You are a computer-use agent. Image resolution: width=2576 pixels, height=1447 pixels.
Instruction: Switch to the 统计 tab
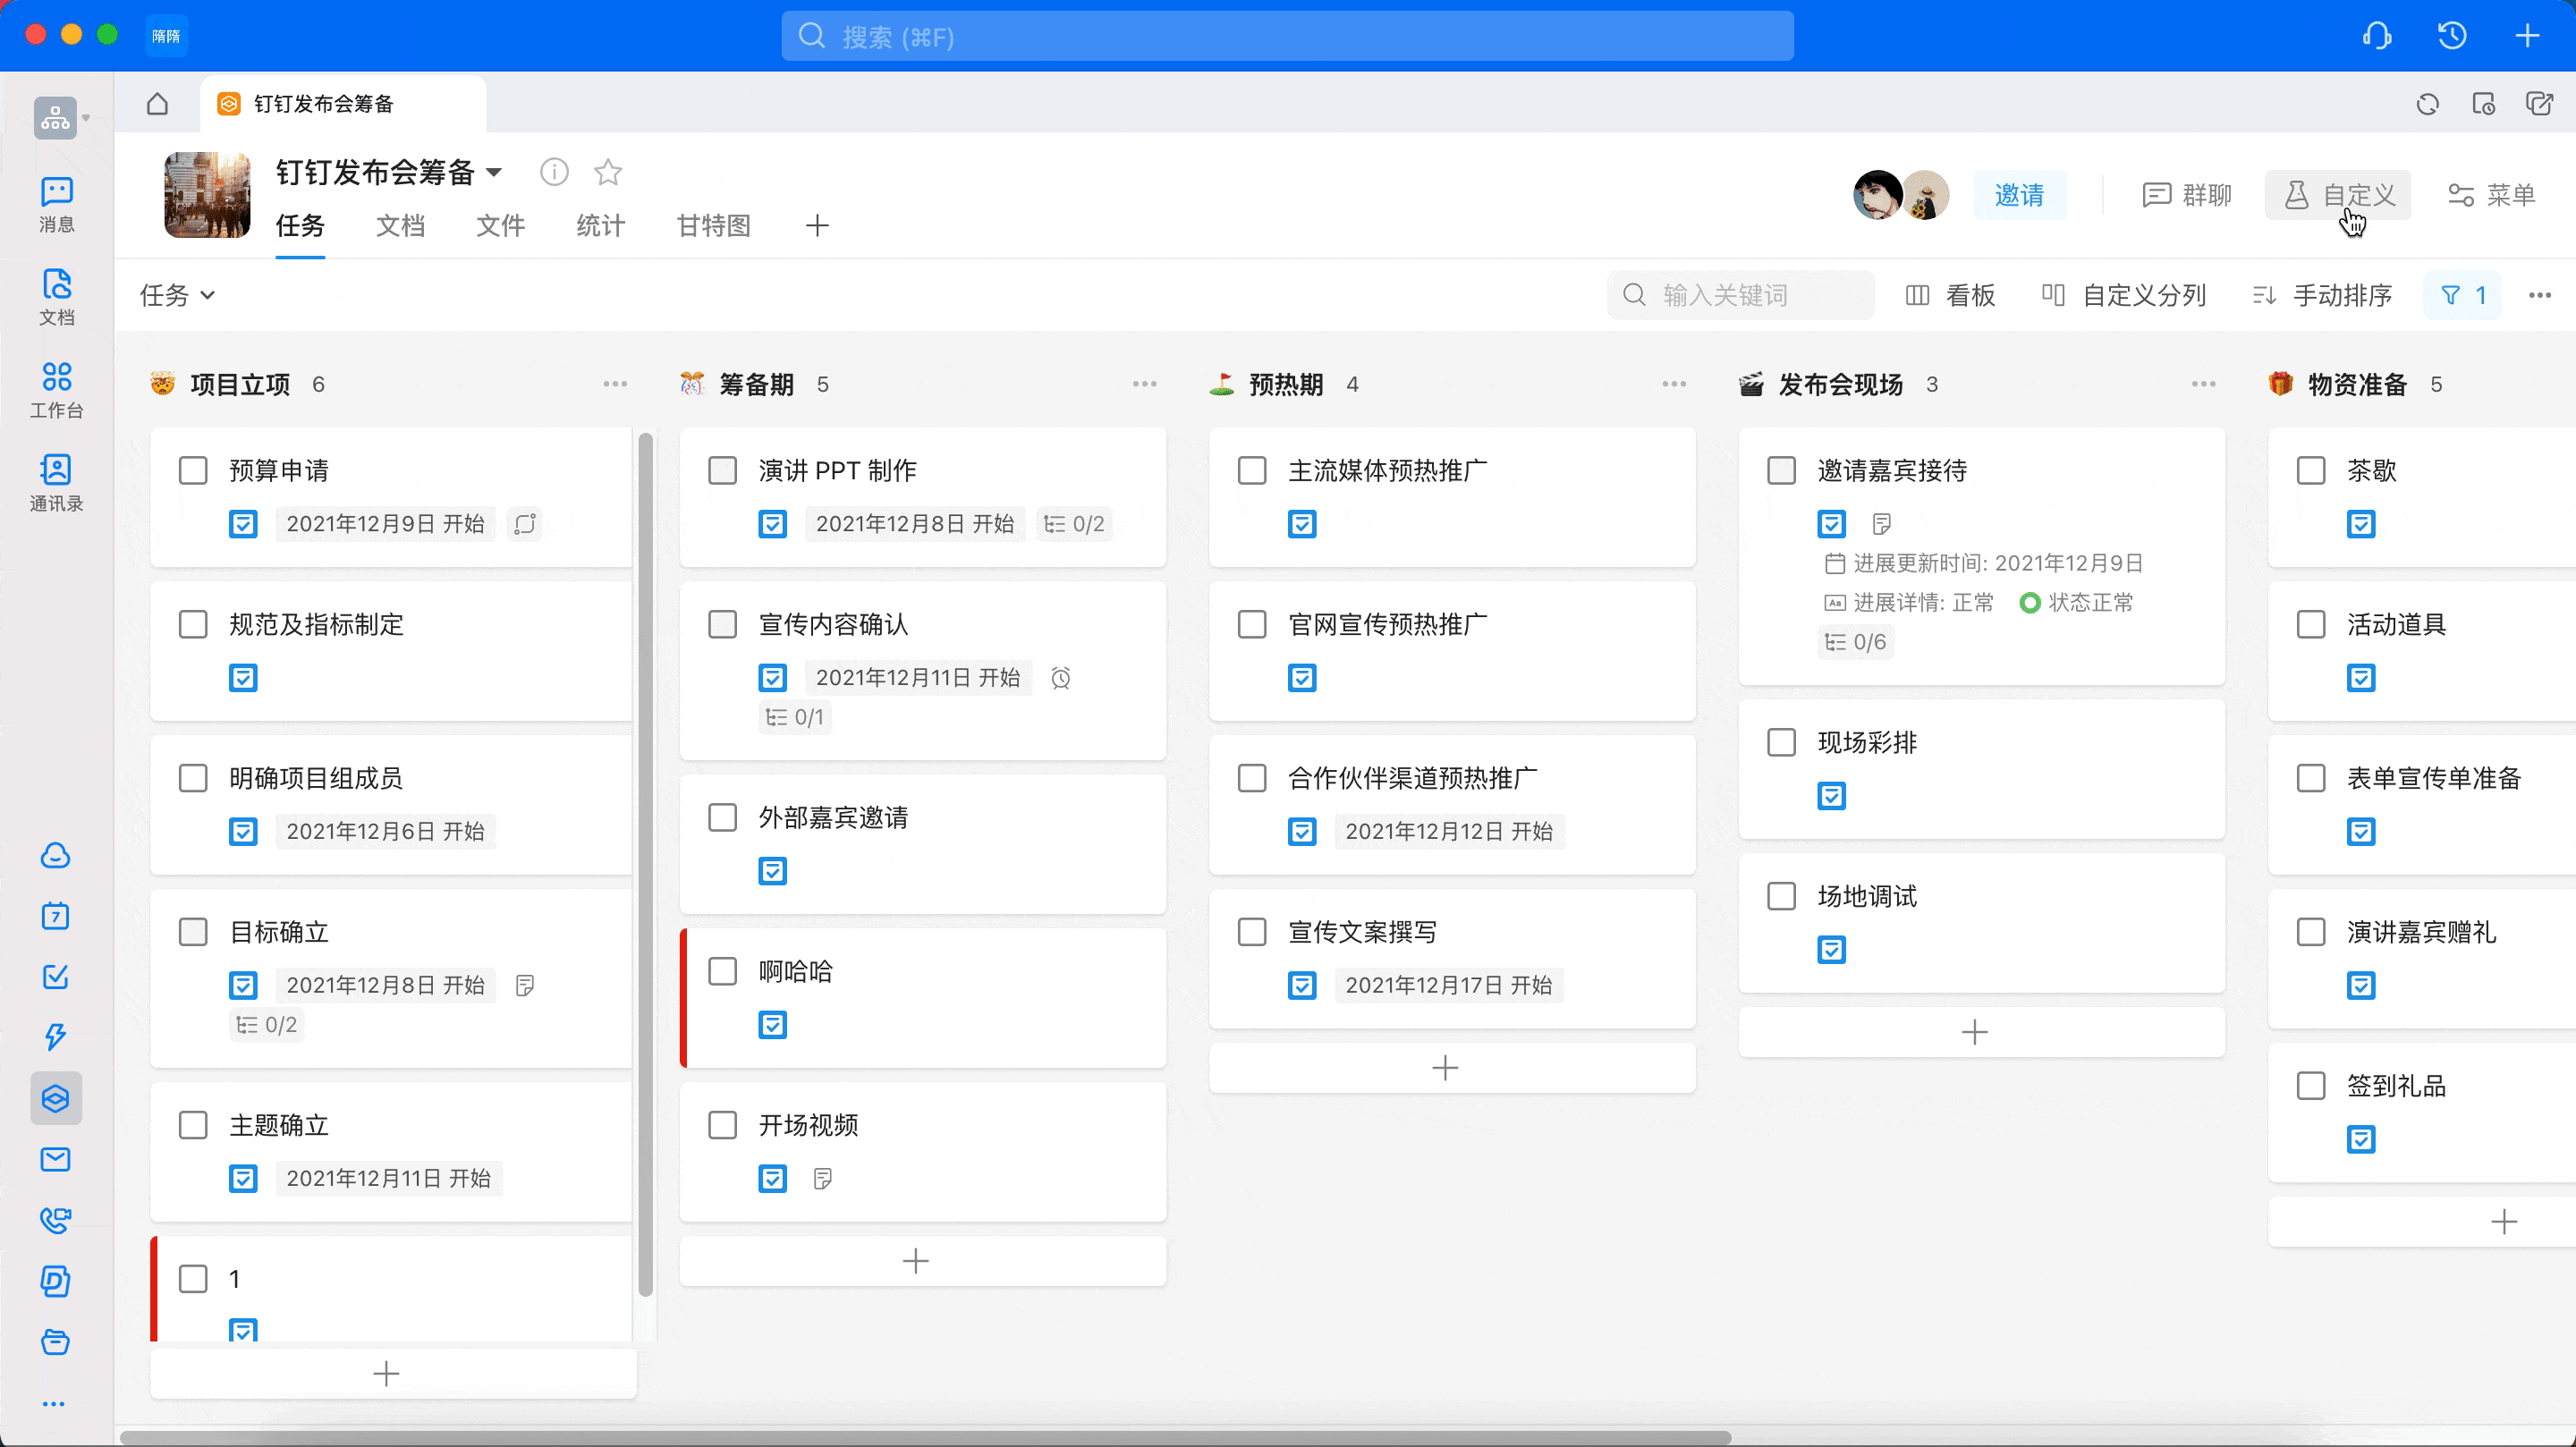[600, 226]
